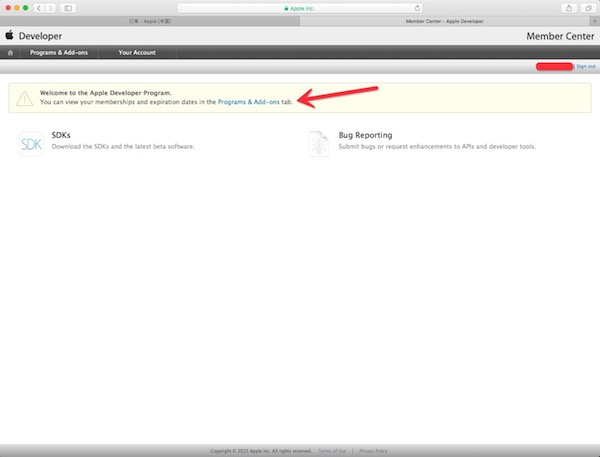Open the Privacy Policy footer link
Viewport: 600px width, 457px height.
point(373,451)
